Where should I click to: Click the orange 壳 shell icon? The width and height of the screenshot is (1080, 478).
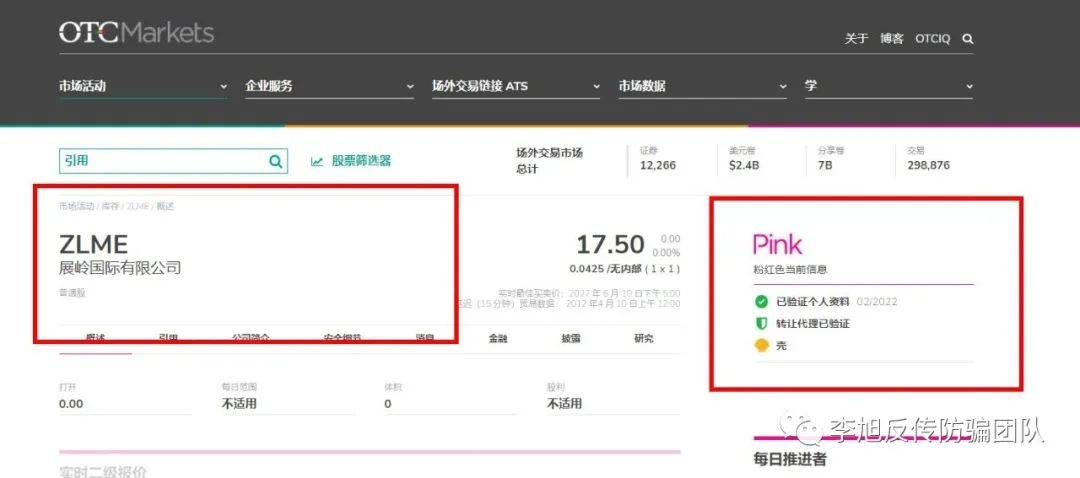tap(761, 345)
